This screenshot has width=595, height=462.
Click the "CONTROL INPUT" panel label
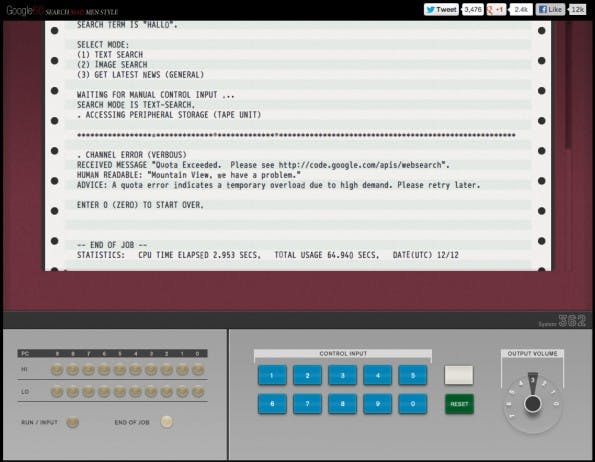pyautogui.click(x=343, y=354)
